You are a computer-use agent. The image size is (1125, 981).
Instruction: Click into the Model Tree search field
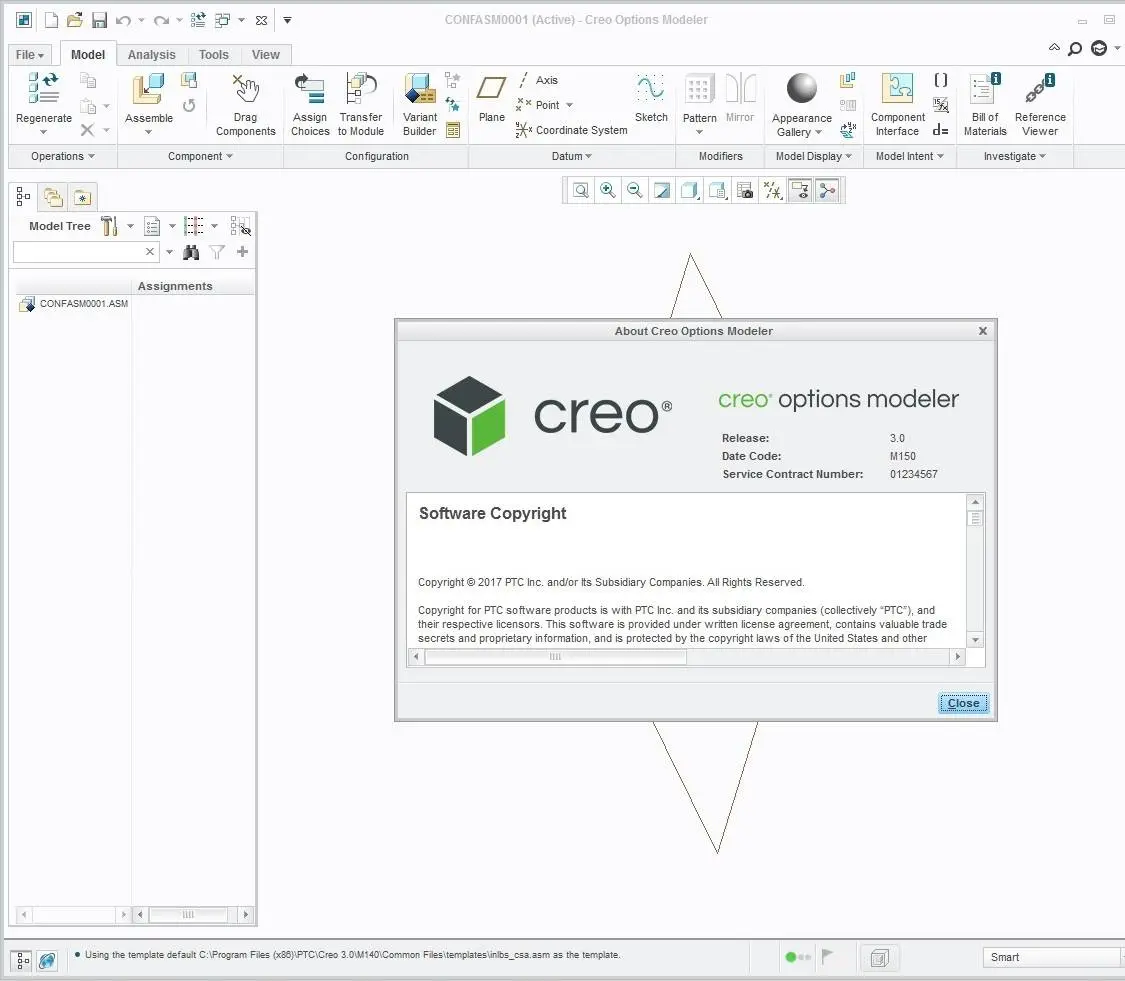point(78,252)
